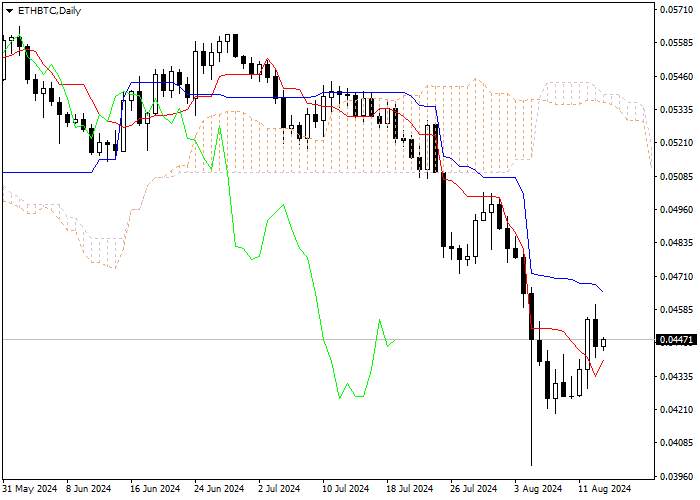Viewport: 700px width, 500px height.
Task: Click the current price label 0.04471
Action: 677,340
